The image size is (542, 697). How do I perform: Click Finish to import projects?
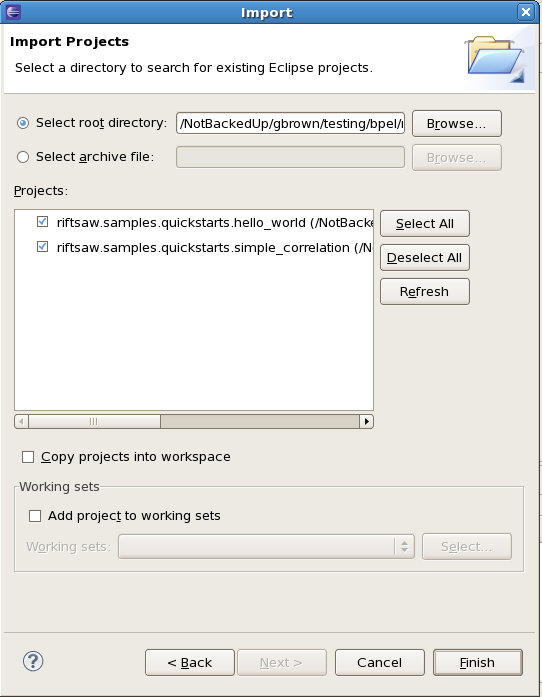(x=478, y=663)
